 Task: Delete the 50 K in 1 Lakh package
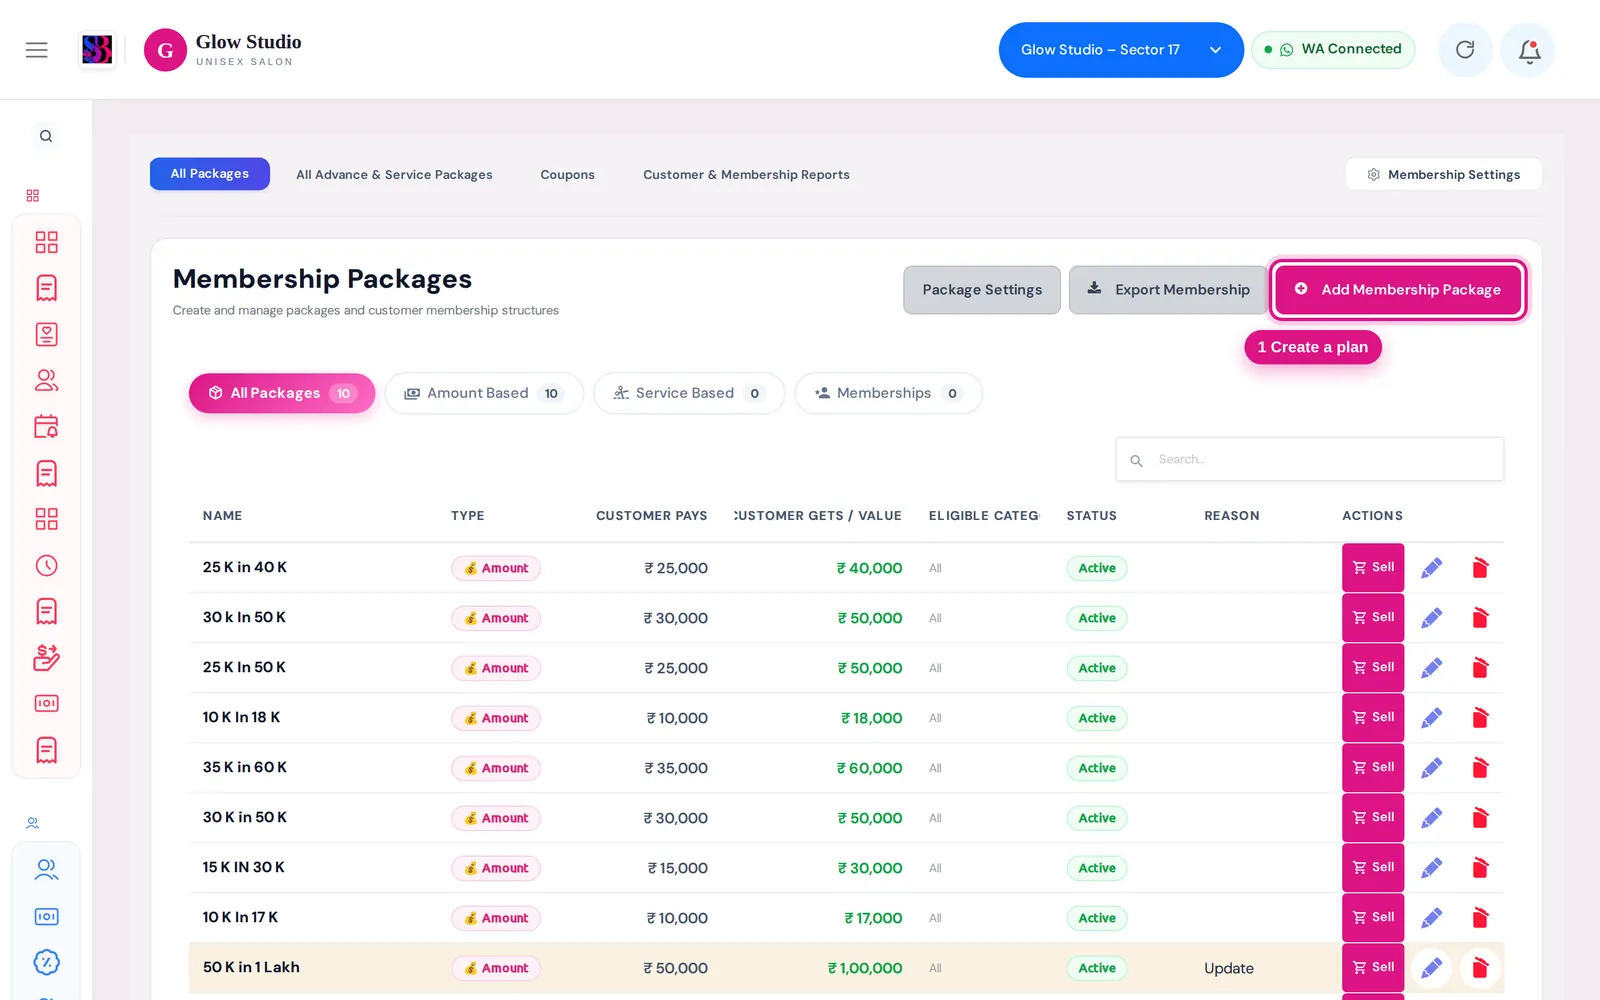tap(1480, 968)
